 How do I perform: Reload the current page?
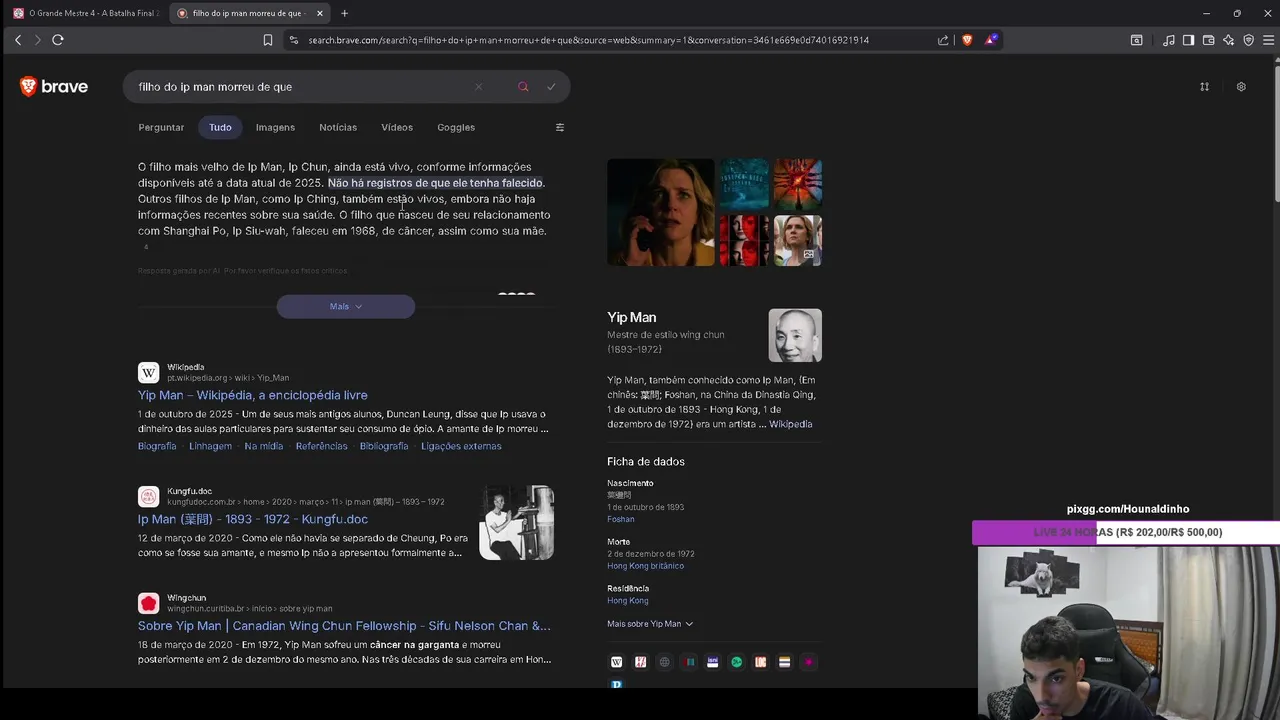pos(58,40)
